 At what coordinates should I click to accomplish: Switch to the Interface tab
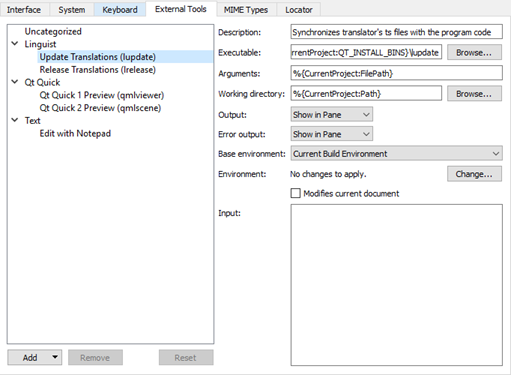pyautogui.click(x=24, y=10)
